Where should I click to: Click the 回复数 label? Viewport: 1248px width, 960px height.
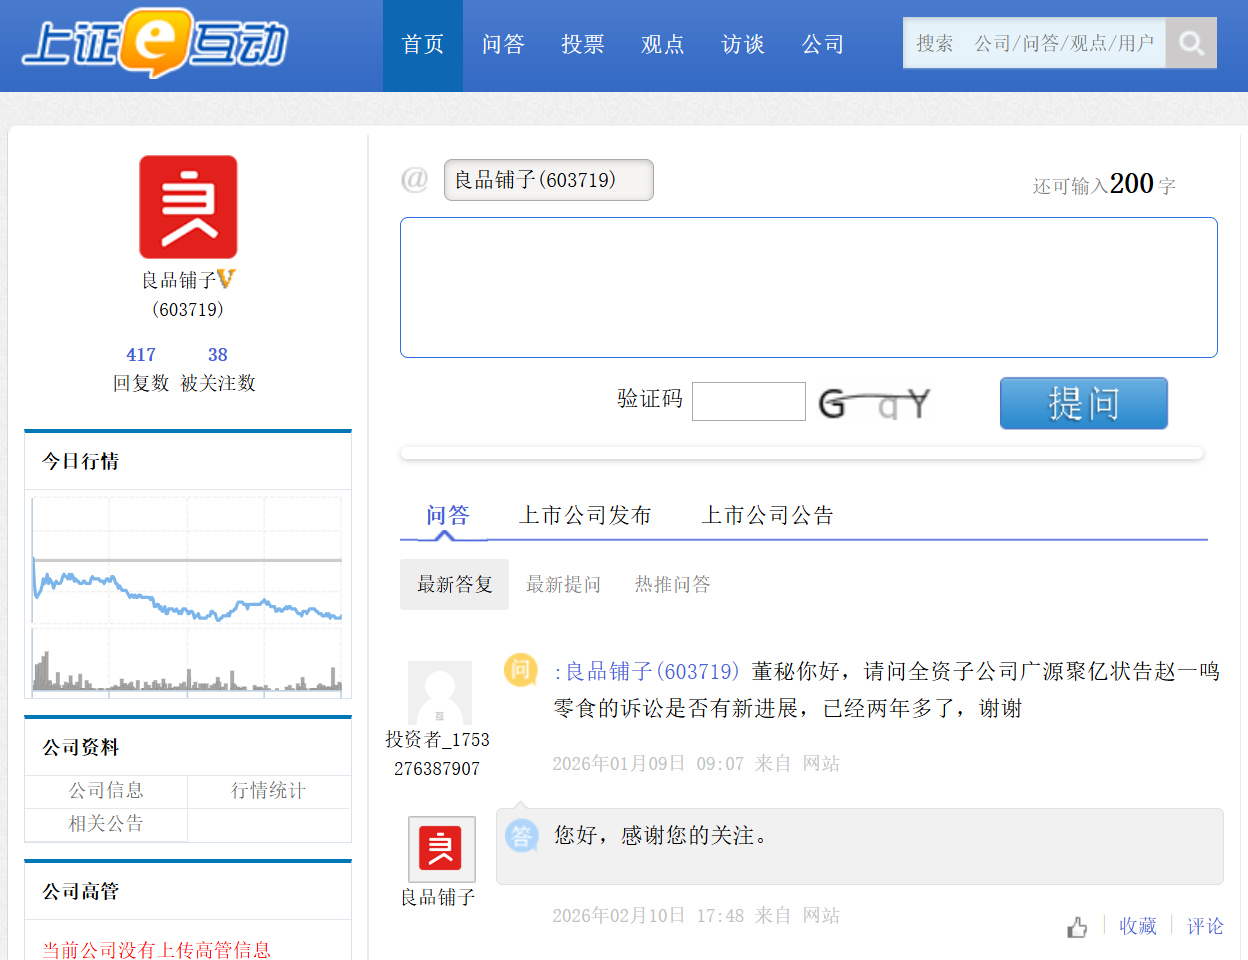tap(141, 383)
